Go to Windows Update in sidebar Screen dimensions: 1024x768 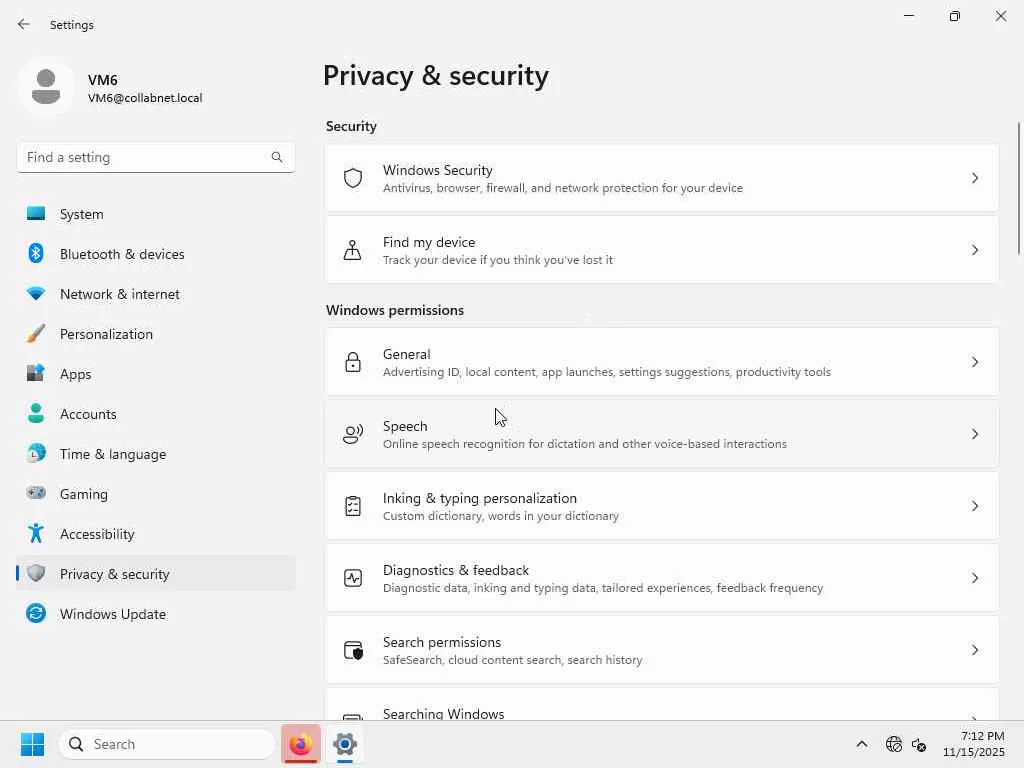[x=112, y=614]
